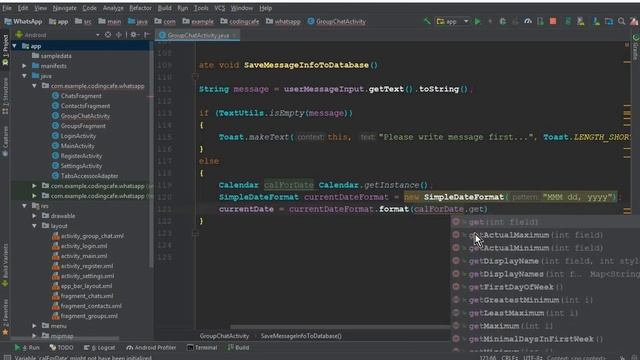Choose get(int field) completion suggestion
This screenshot has height=360, width=640.
(x=545, y=222)
